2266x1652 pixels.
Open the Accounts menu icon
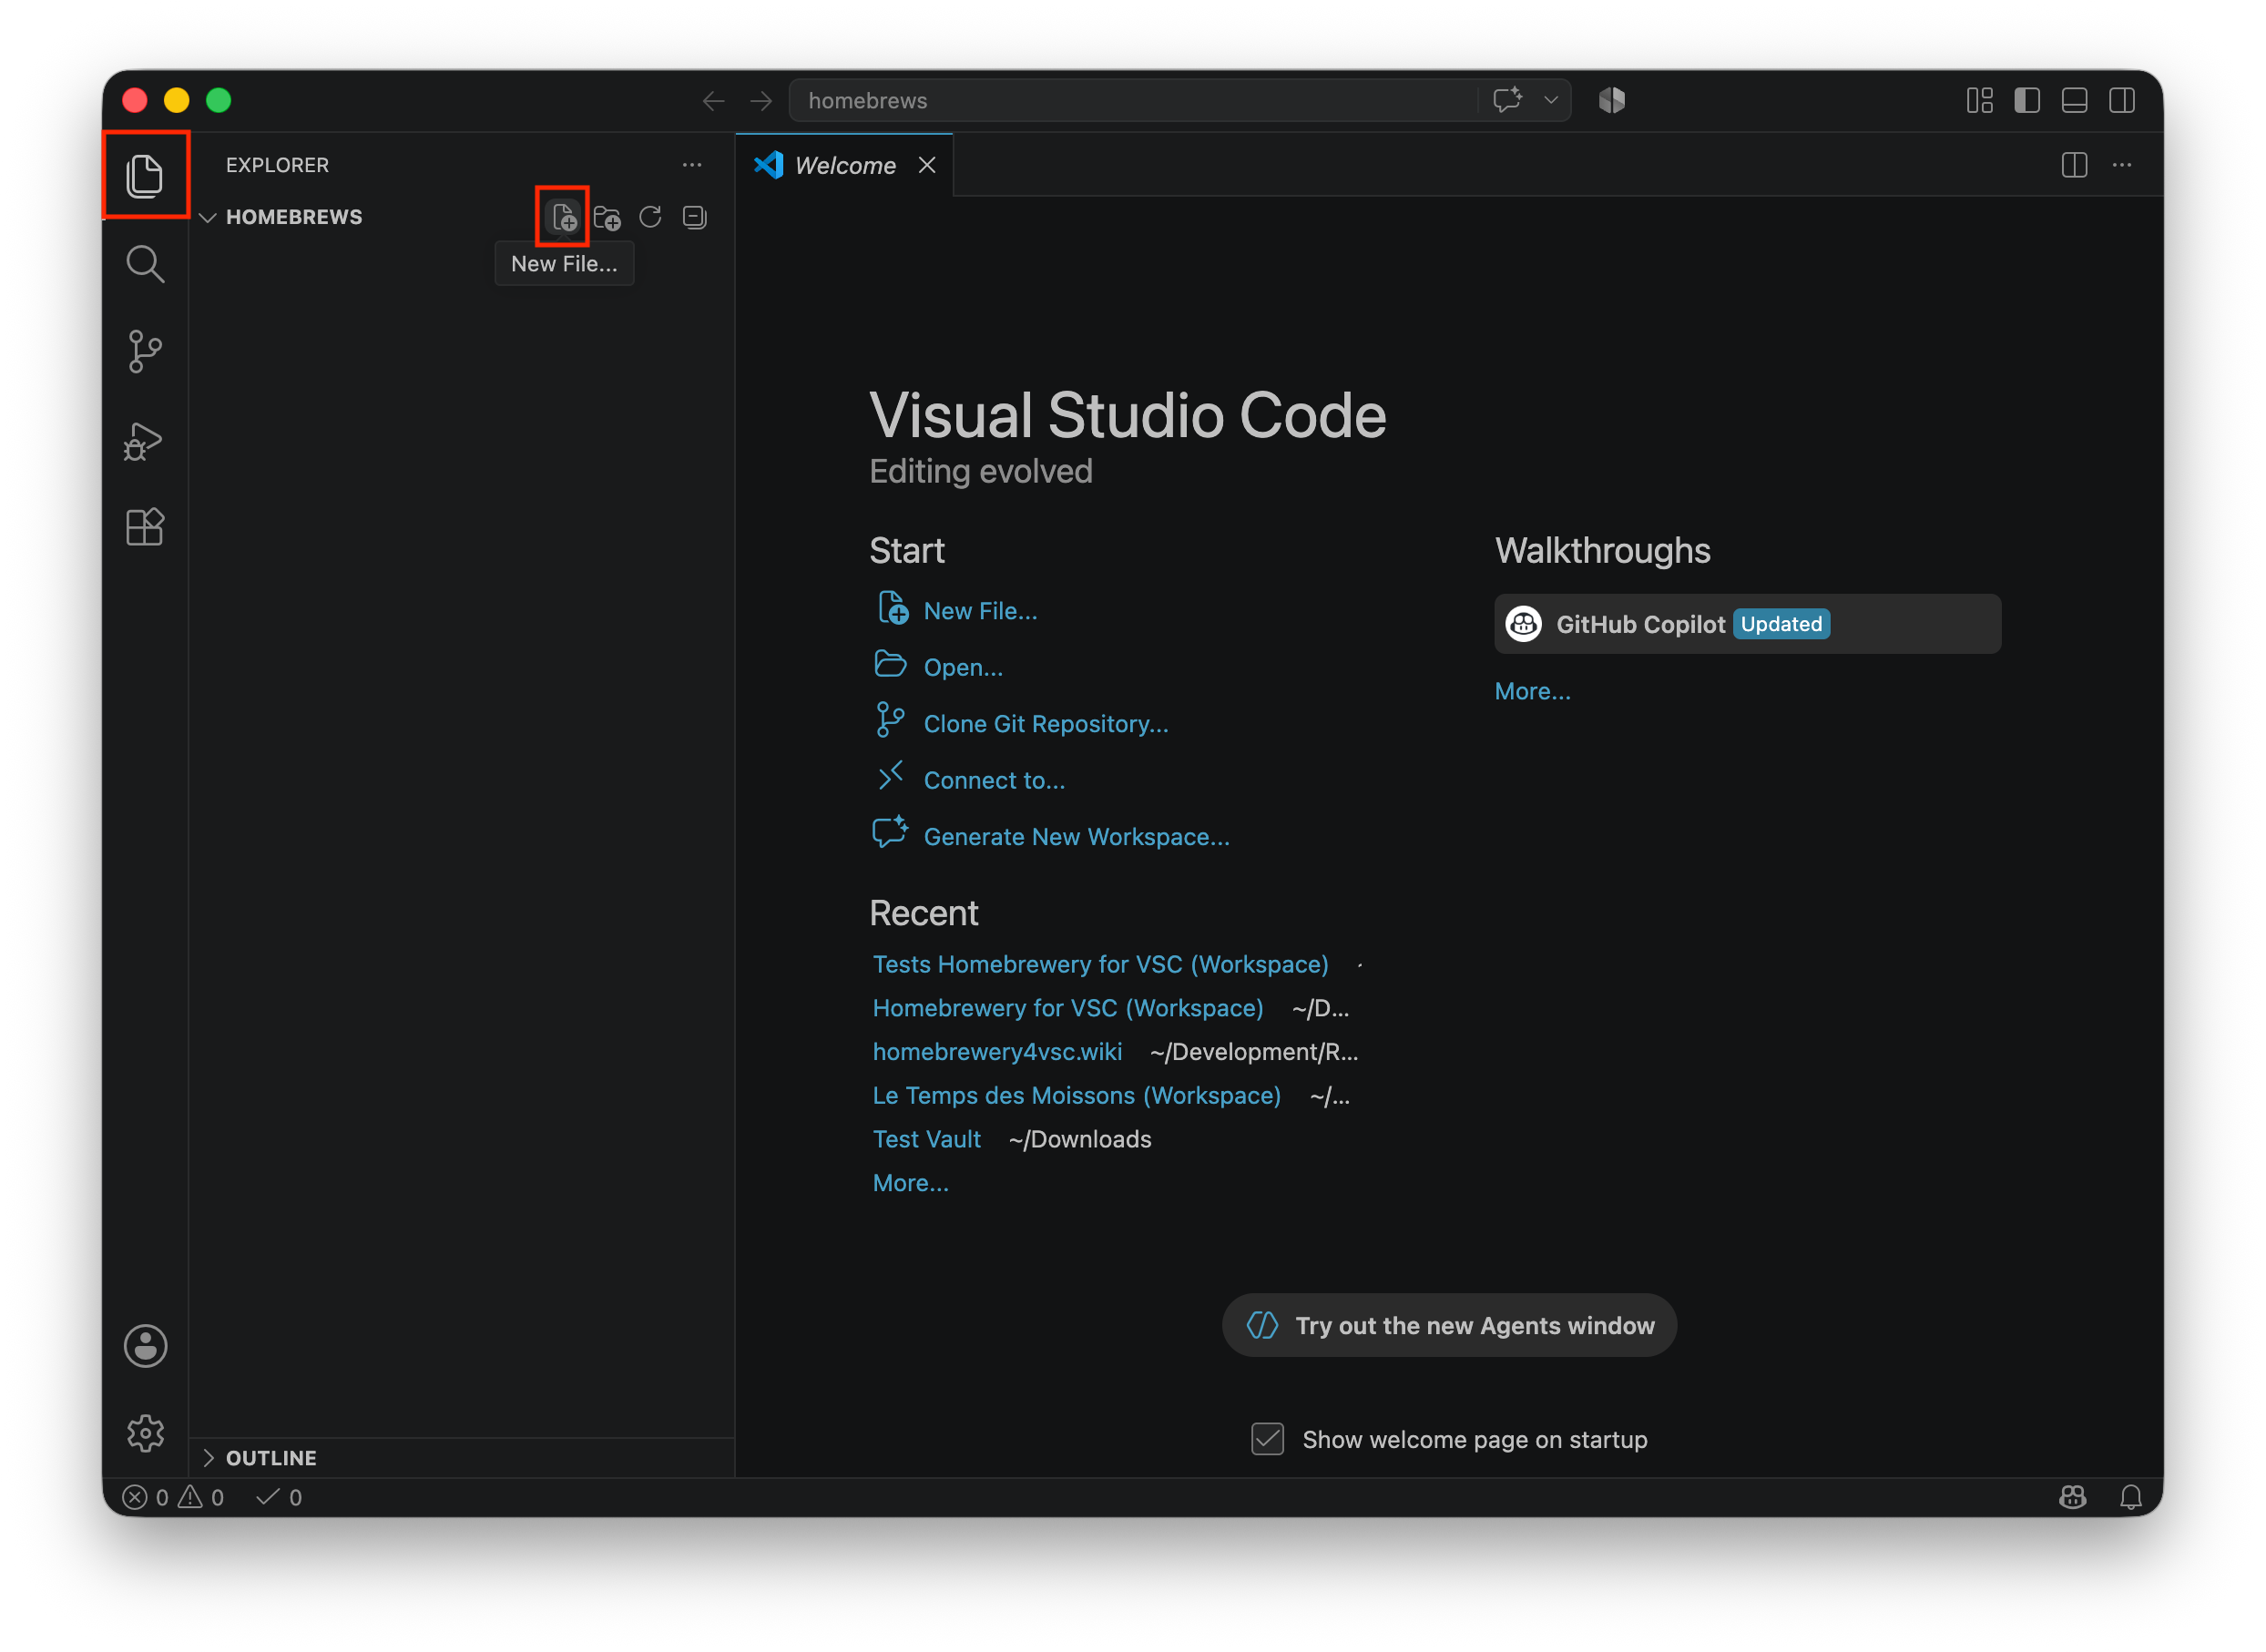pos(145,1346)
